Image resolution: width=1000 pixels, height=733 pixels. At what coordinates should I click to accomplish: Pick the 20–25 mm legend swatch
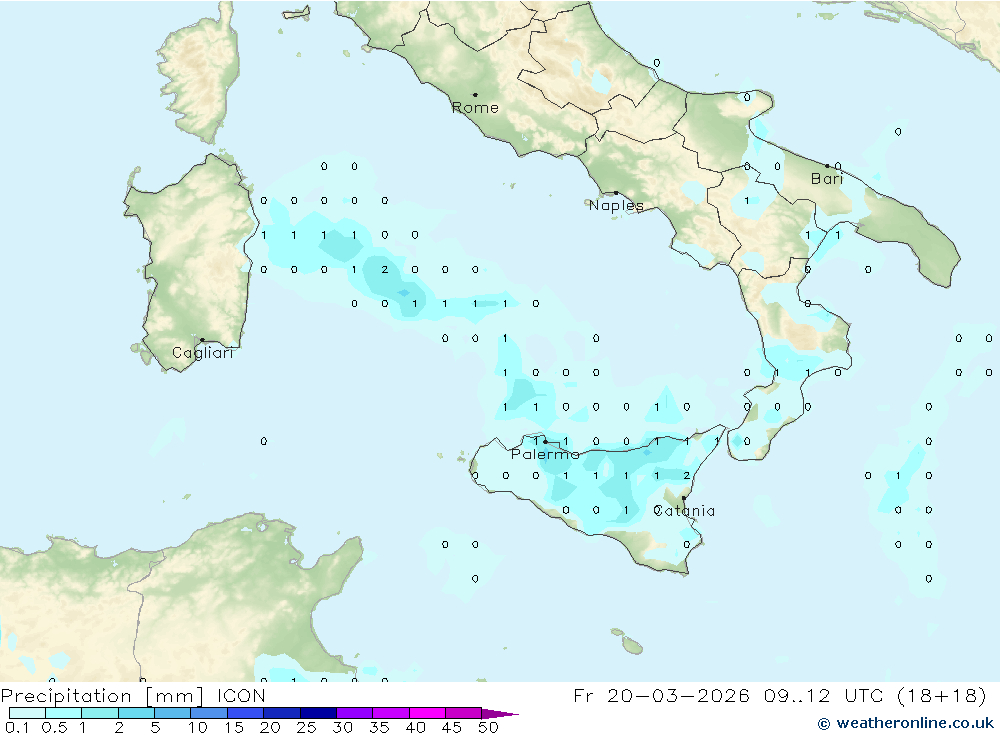(282, 713)
